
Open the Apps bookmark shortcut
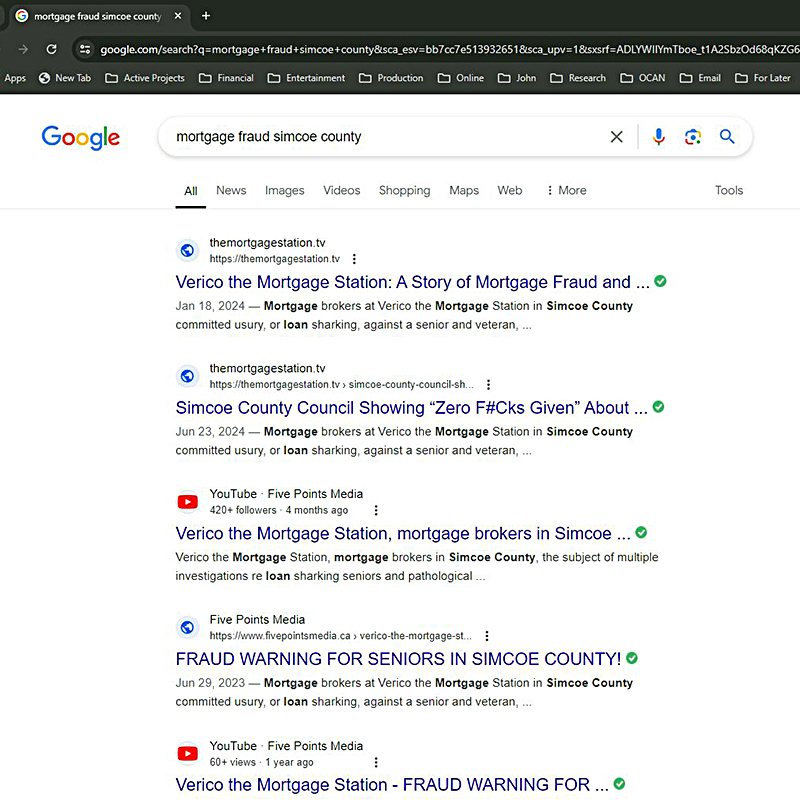pyautogui.click(x=15, y=78)
